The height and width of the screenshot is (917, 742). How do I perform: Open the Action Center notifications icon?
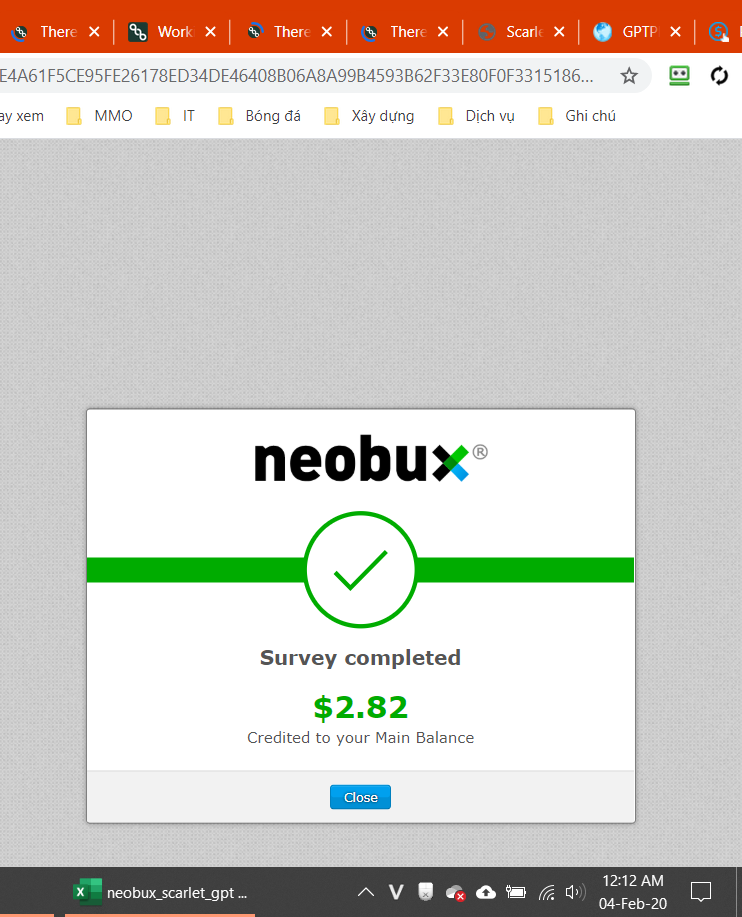(x=700, y=892)
